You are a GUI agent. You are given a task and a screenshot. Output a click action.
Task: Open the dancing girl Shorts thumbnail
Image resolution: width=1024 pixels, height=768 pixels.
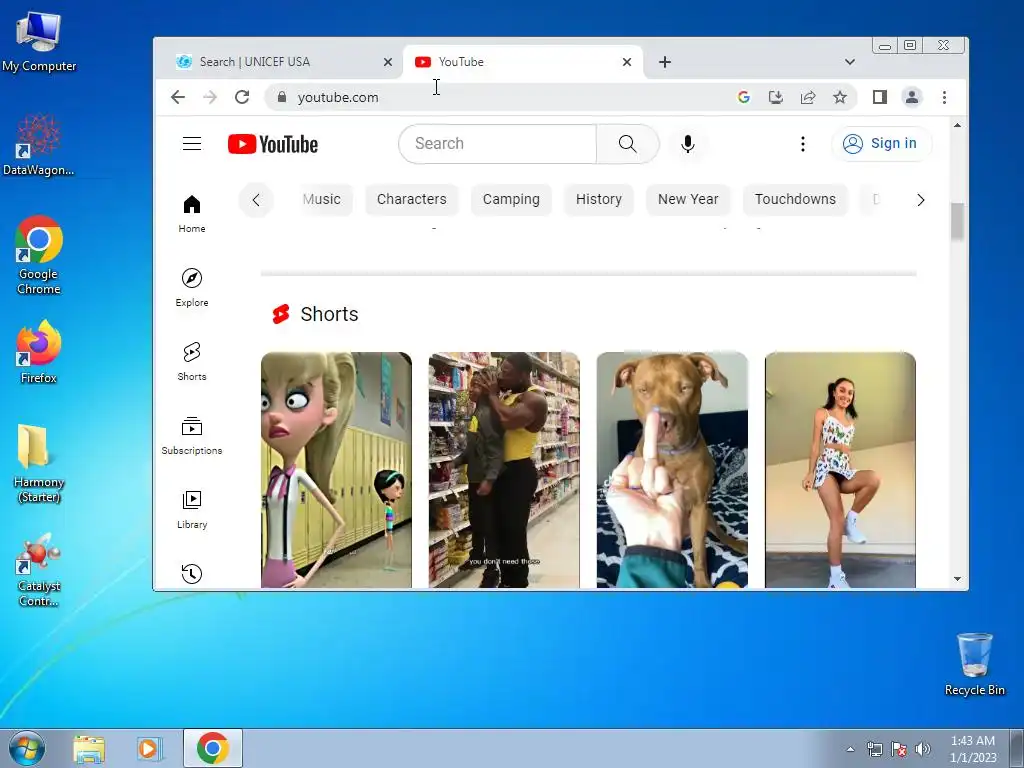[x=840, y=470]
